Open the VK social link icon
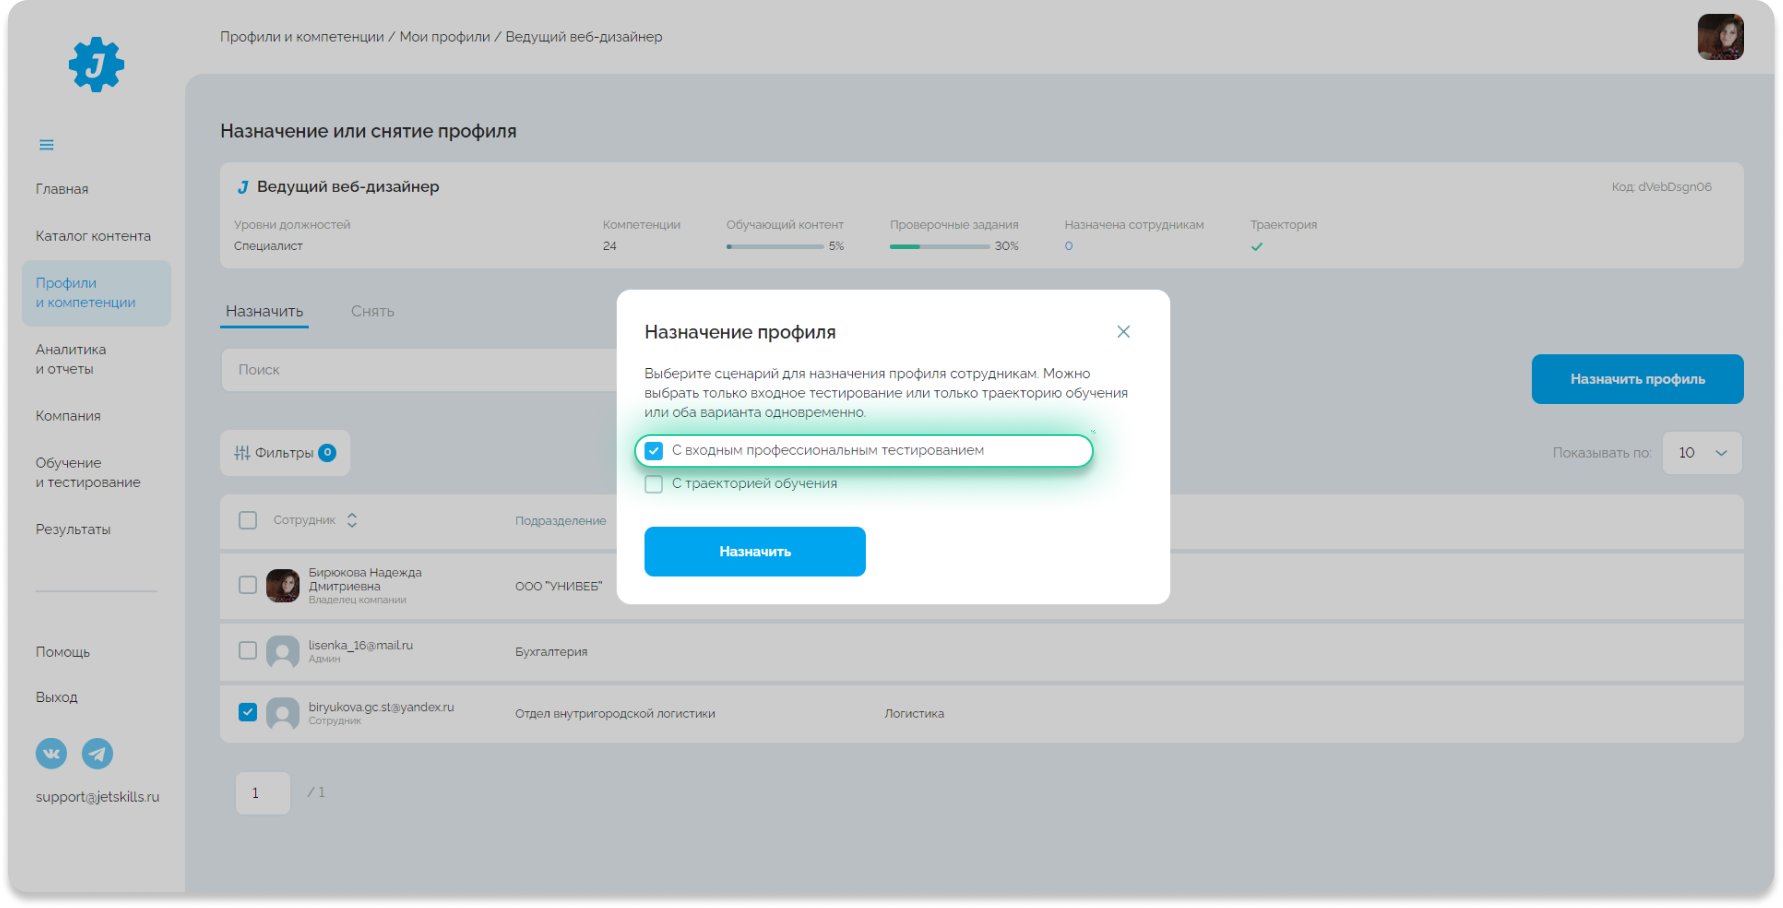 tap(52, 753)
